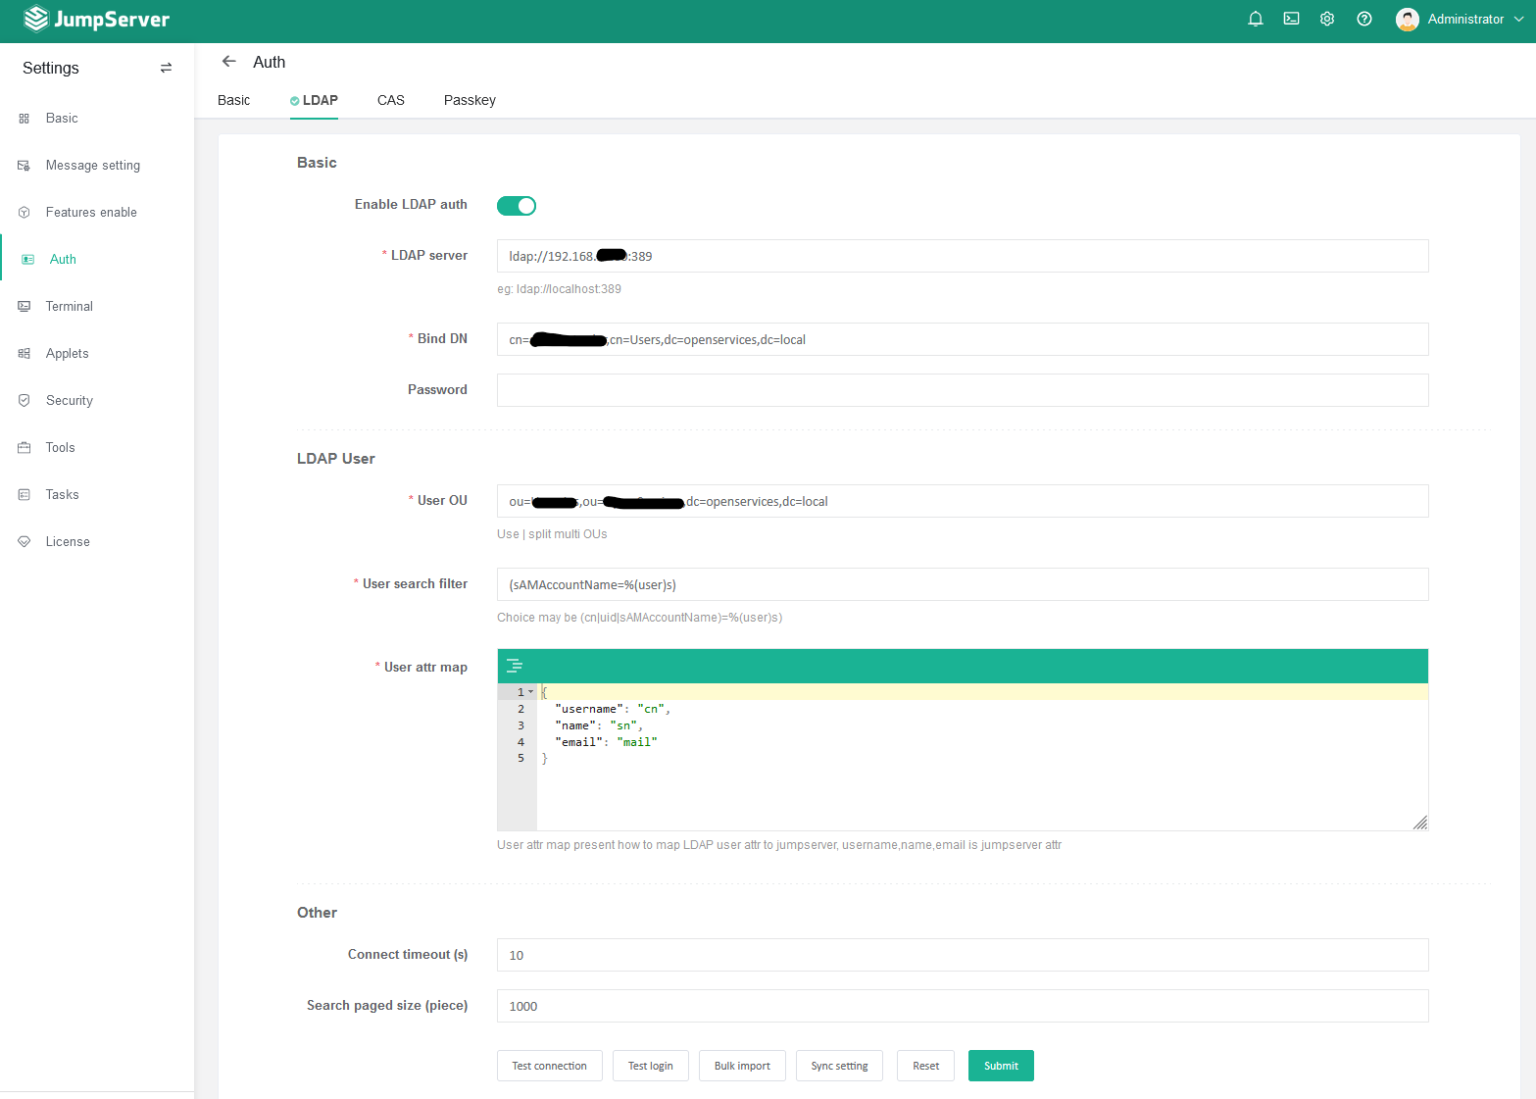The image size is (1536, 1099).
Task: Click the LDAP User section heading
Action: coord(336,459)
